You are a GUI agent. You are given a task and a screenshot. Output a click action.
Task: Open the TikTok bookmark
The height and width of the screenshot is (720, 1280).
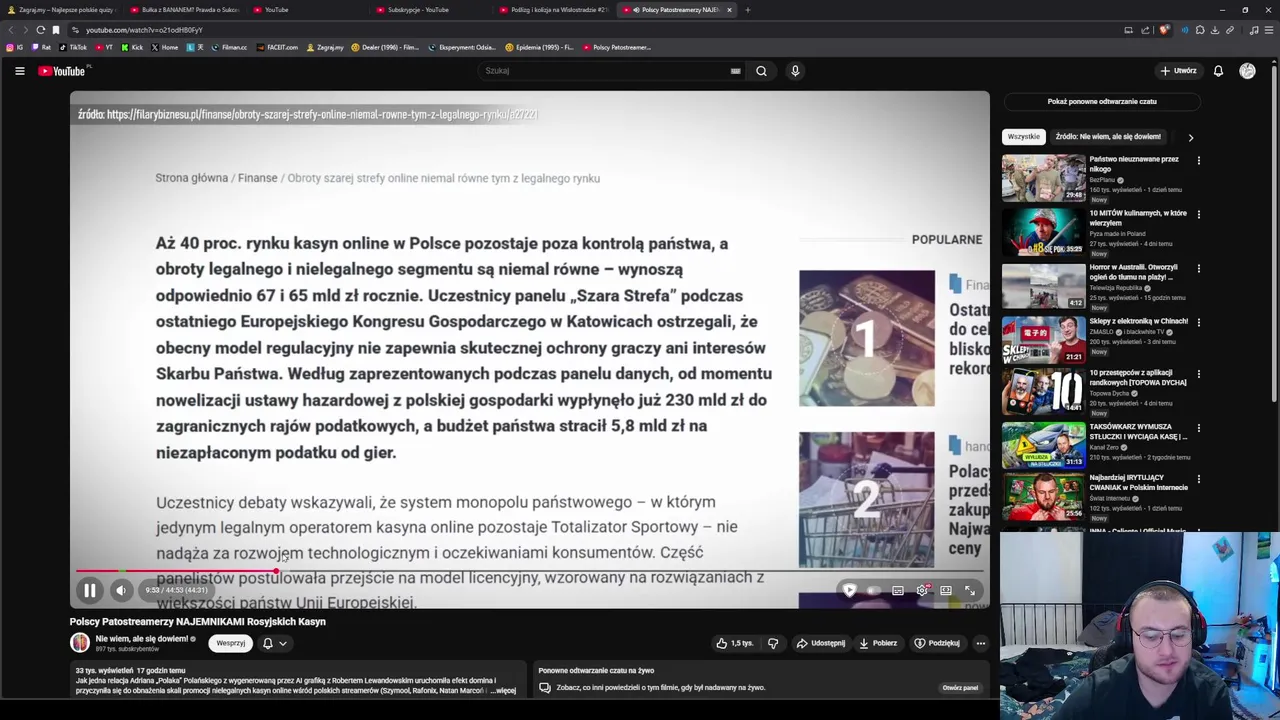tap(73, 47)
